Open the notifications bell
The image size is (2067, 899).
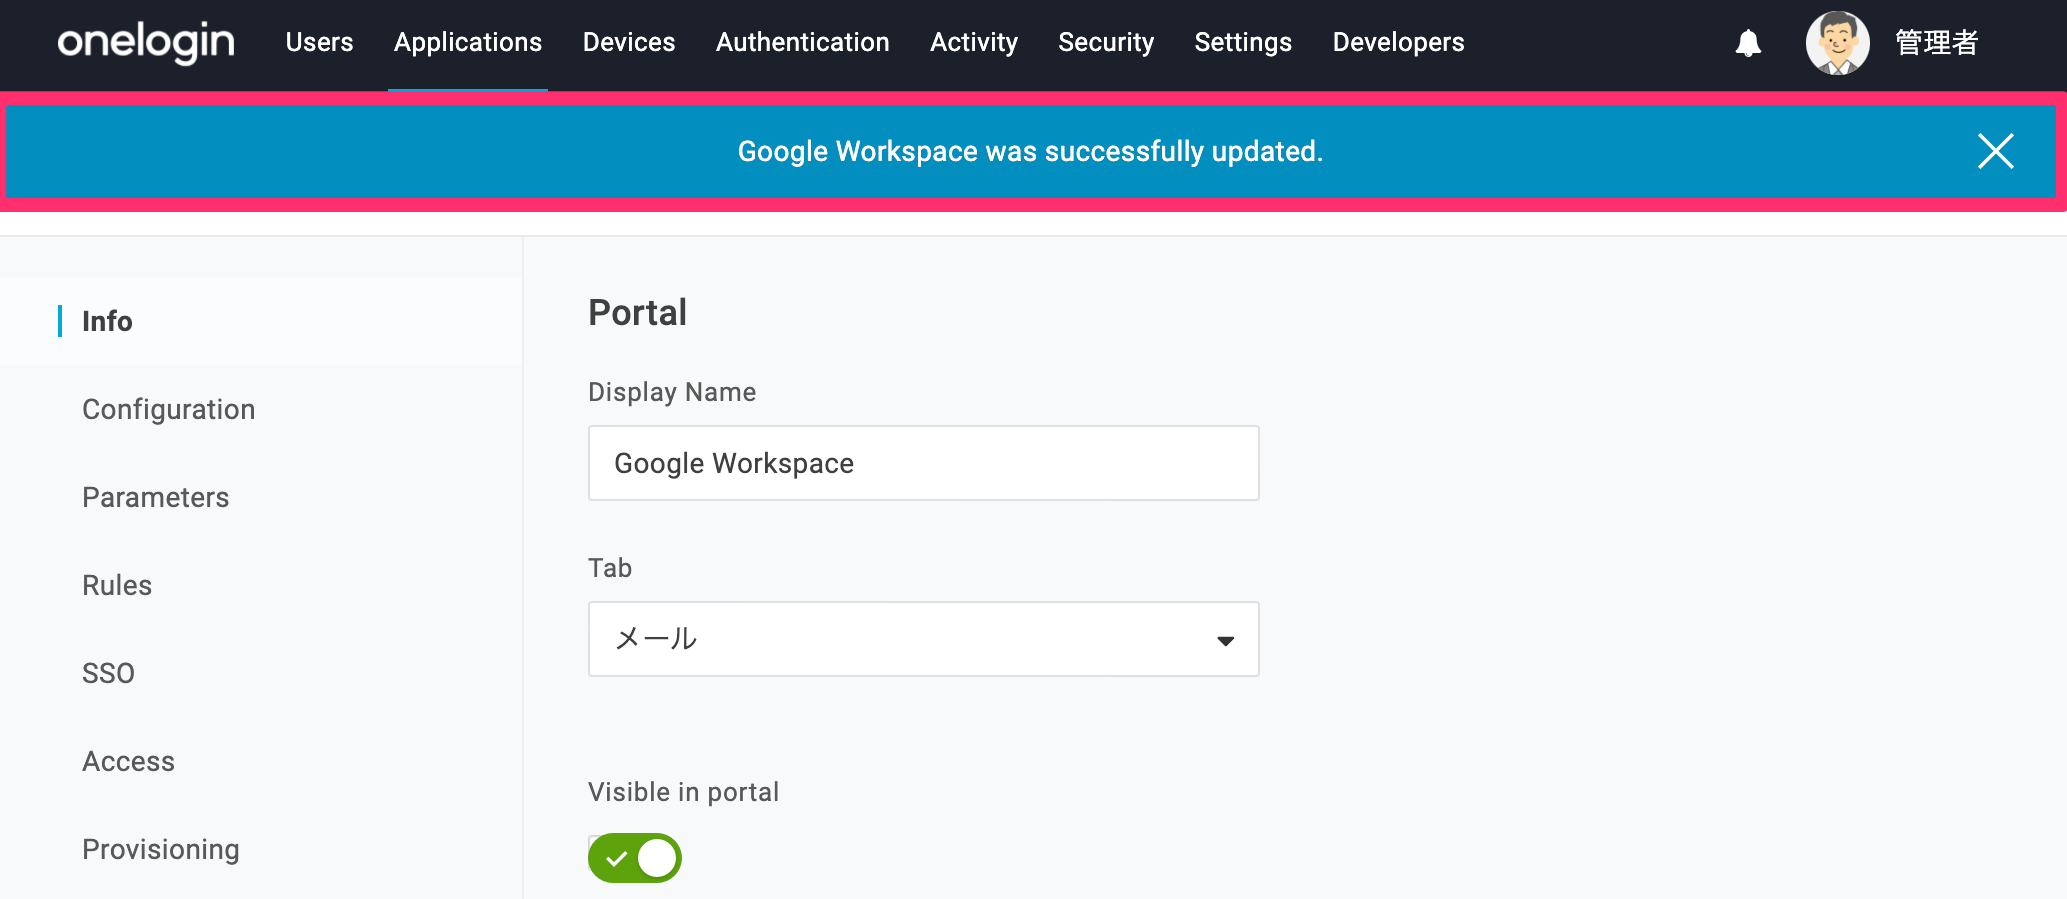point(1748,43)
